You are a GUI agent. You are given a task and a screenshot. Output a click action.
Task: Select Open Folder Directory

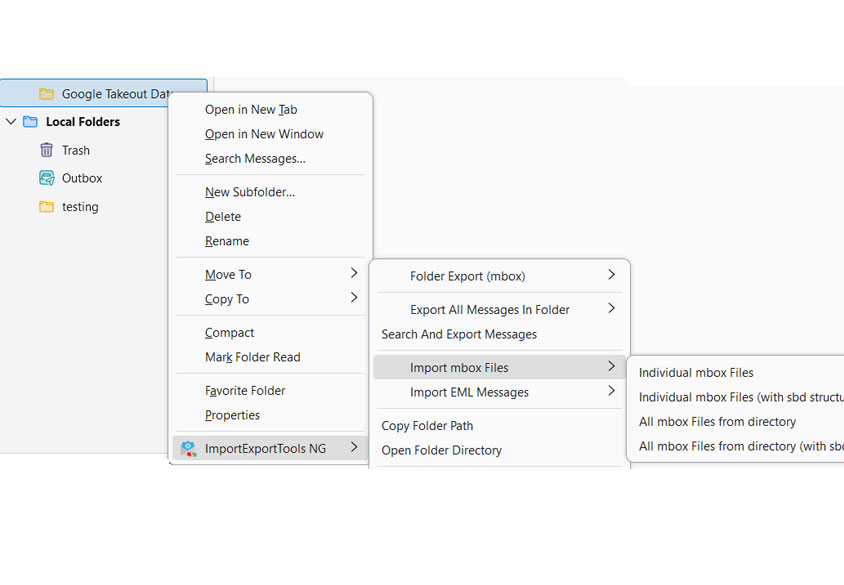point(442,450)
